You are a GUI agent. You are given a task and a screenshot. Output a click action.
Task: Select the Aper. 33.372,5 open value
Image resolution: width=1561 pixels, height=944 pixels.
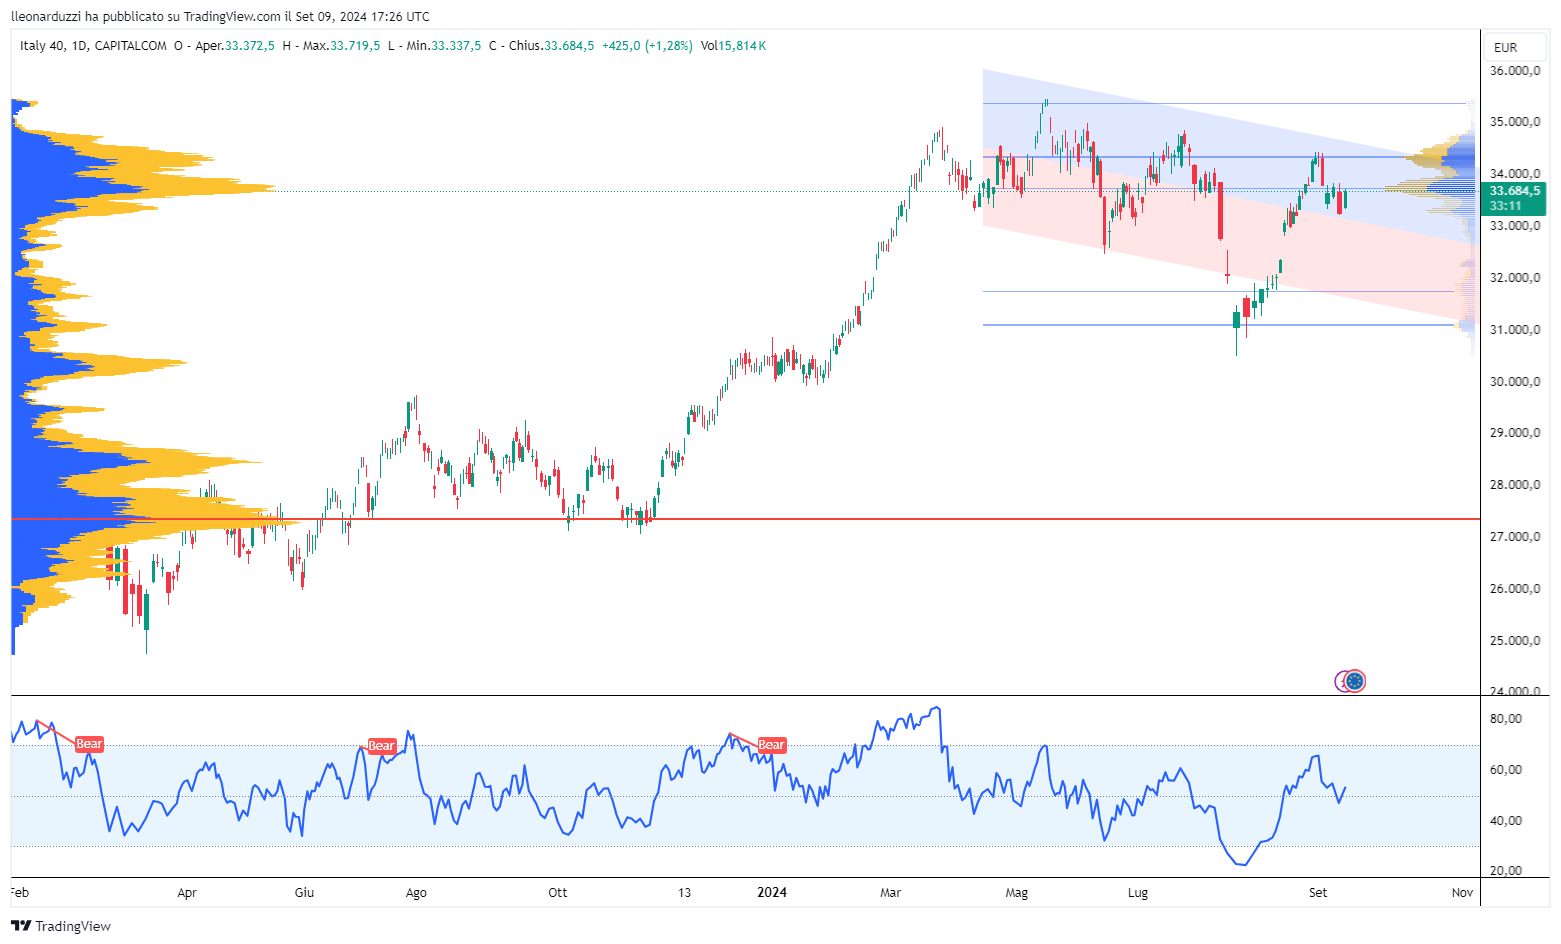pyautogui.click(x=234, y=46)
